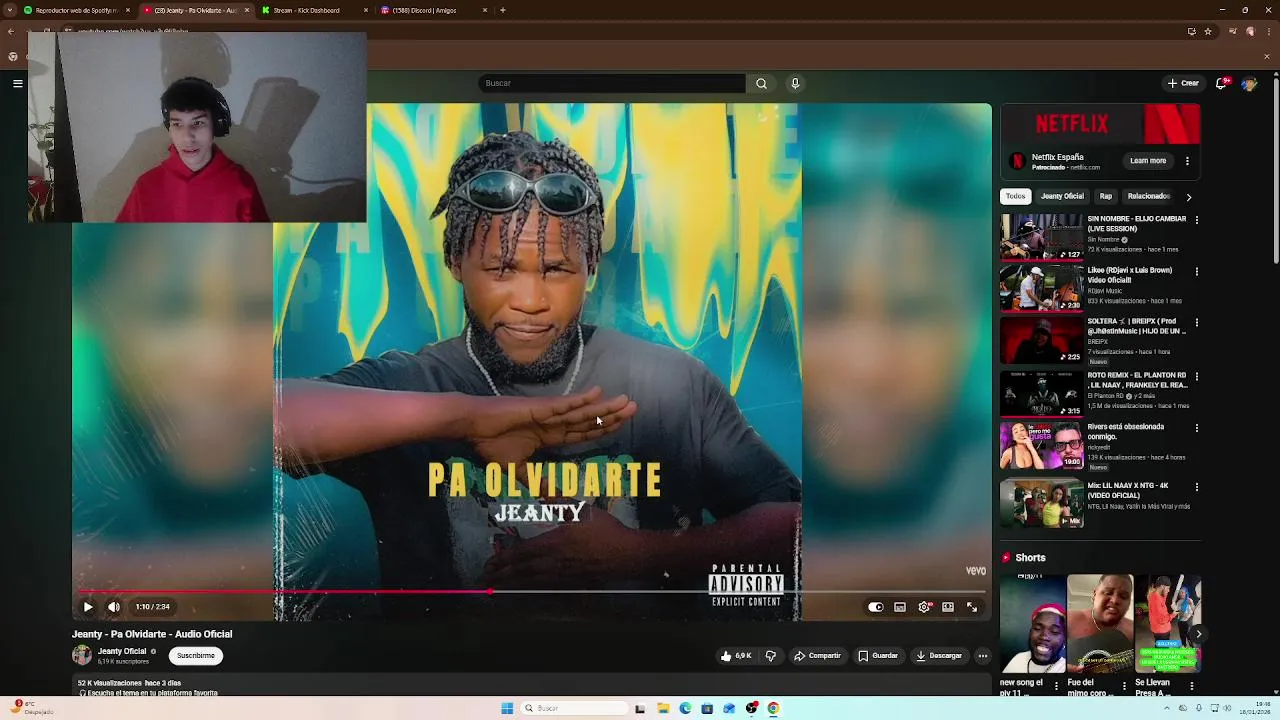Bookmark this page with star icon
Viewport: 1280px width, 720px height.
point(1208,31)
